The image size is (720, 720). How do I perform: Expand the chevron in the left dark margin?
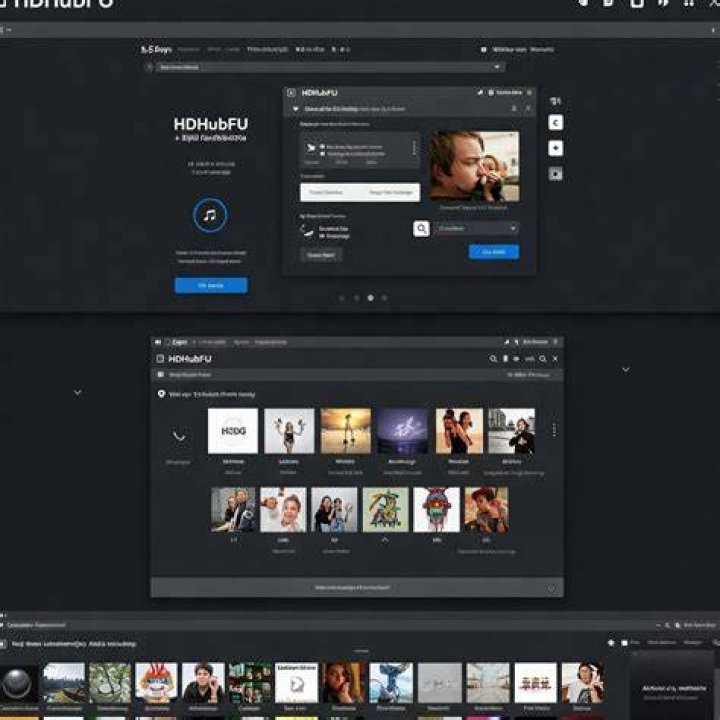(x=78, y=393)
